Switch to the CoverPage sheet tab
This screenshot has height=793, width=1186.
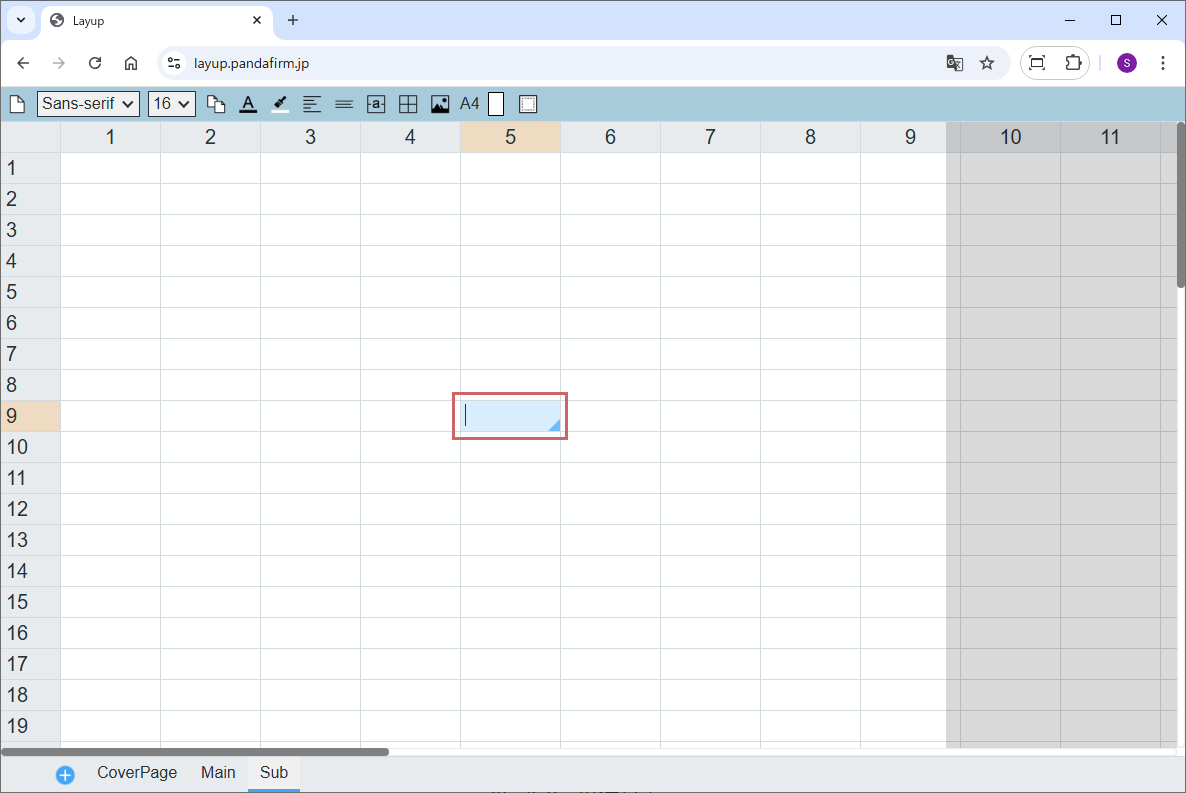(137, 772)
